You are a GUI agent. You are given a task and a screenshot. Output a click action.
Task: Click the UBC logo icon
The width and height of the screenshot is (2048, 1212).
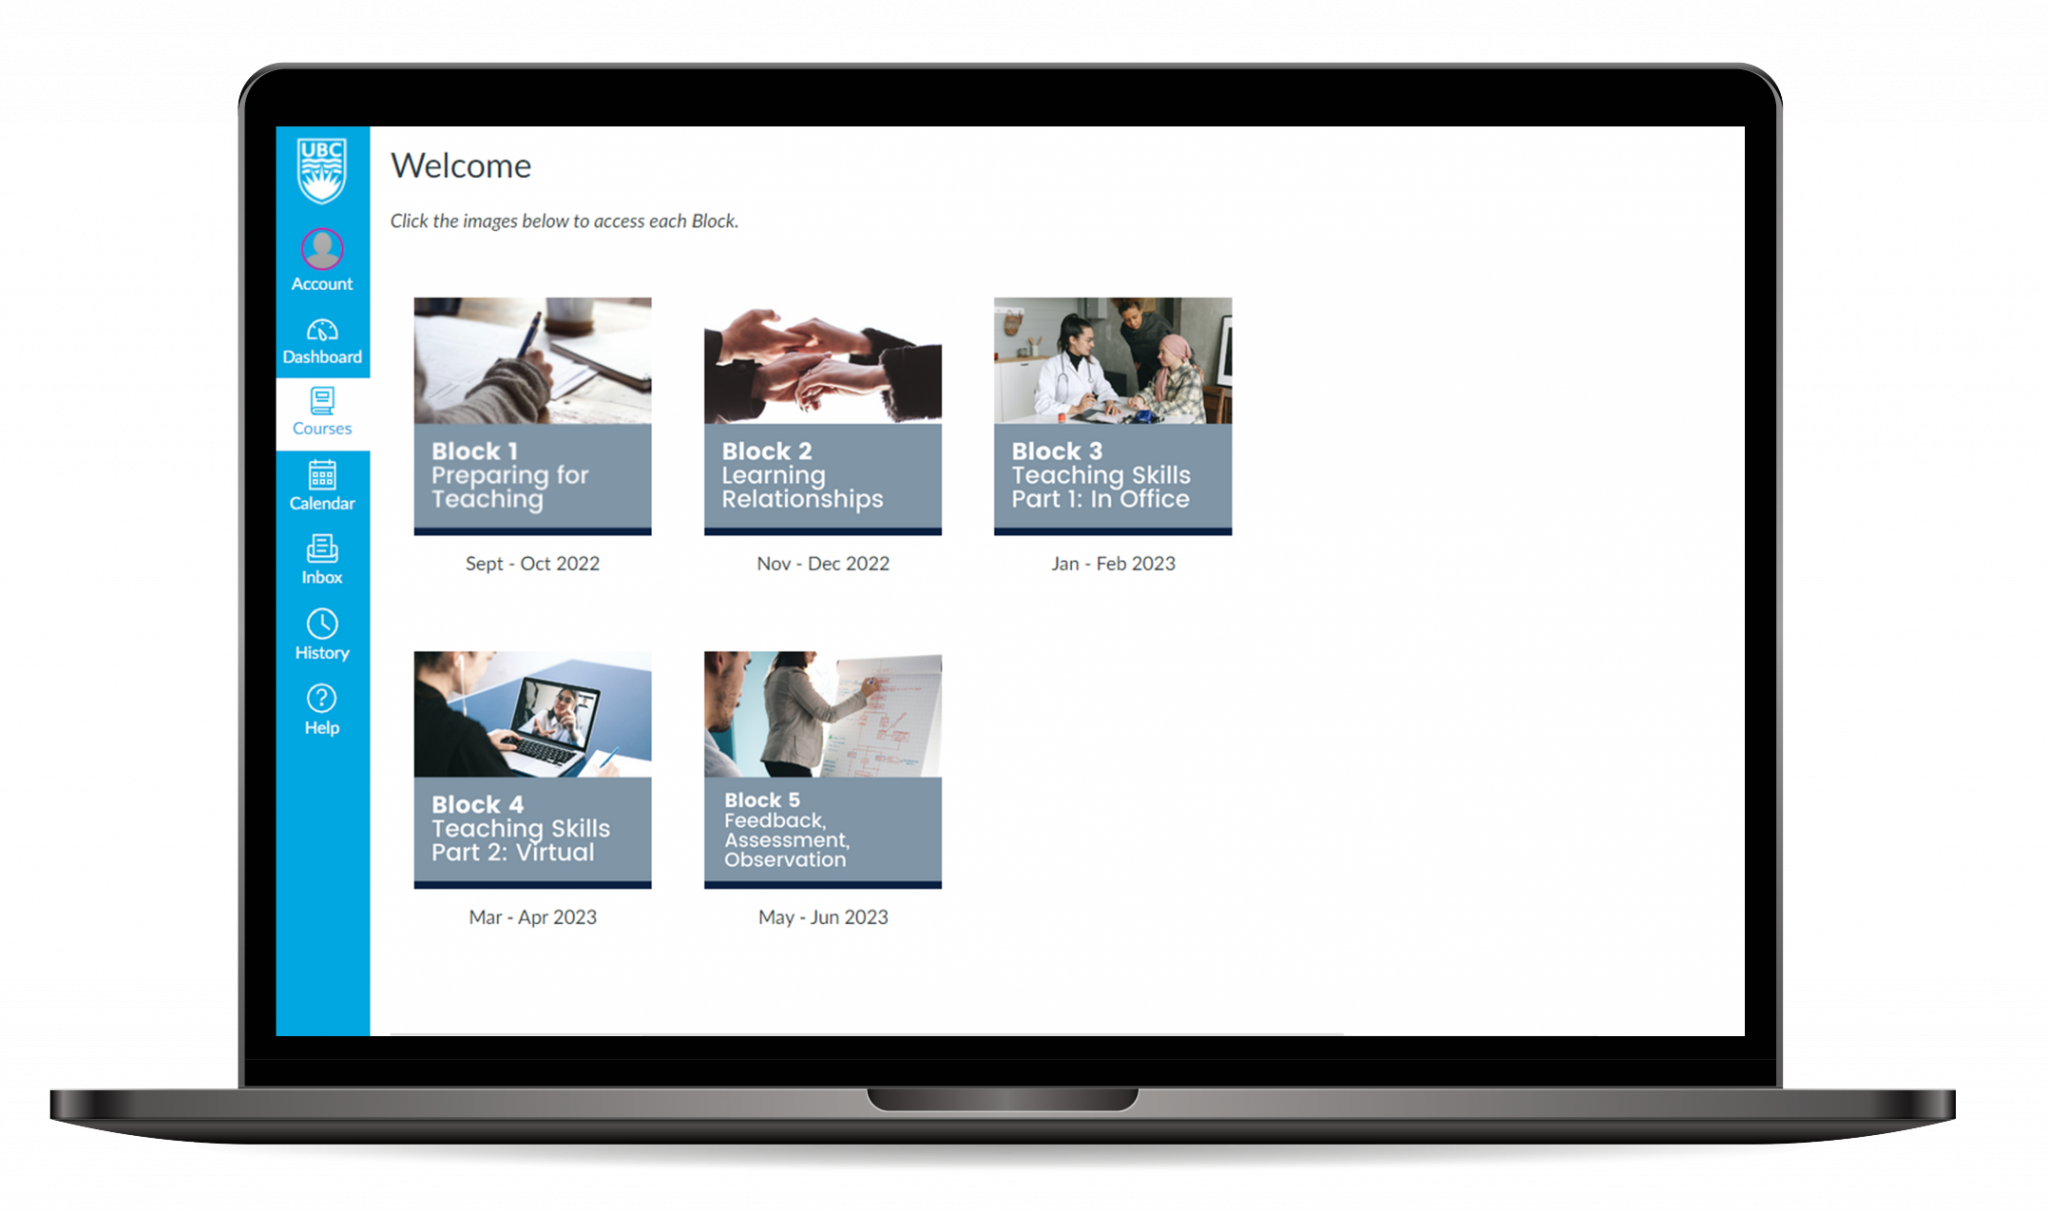[320, 169]
